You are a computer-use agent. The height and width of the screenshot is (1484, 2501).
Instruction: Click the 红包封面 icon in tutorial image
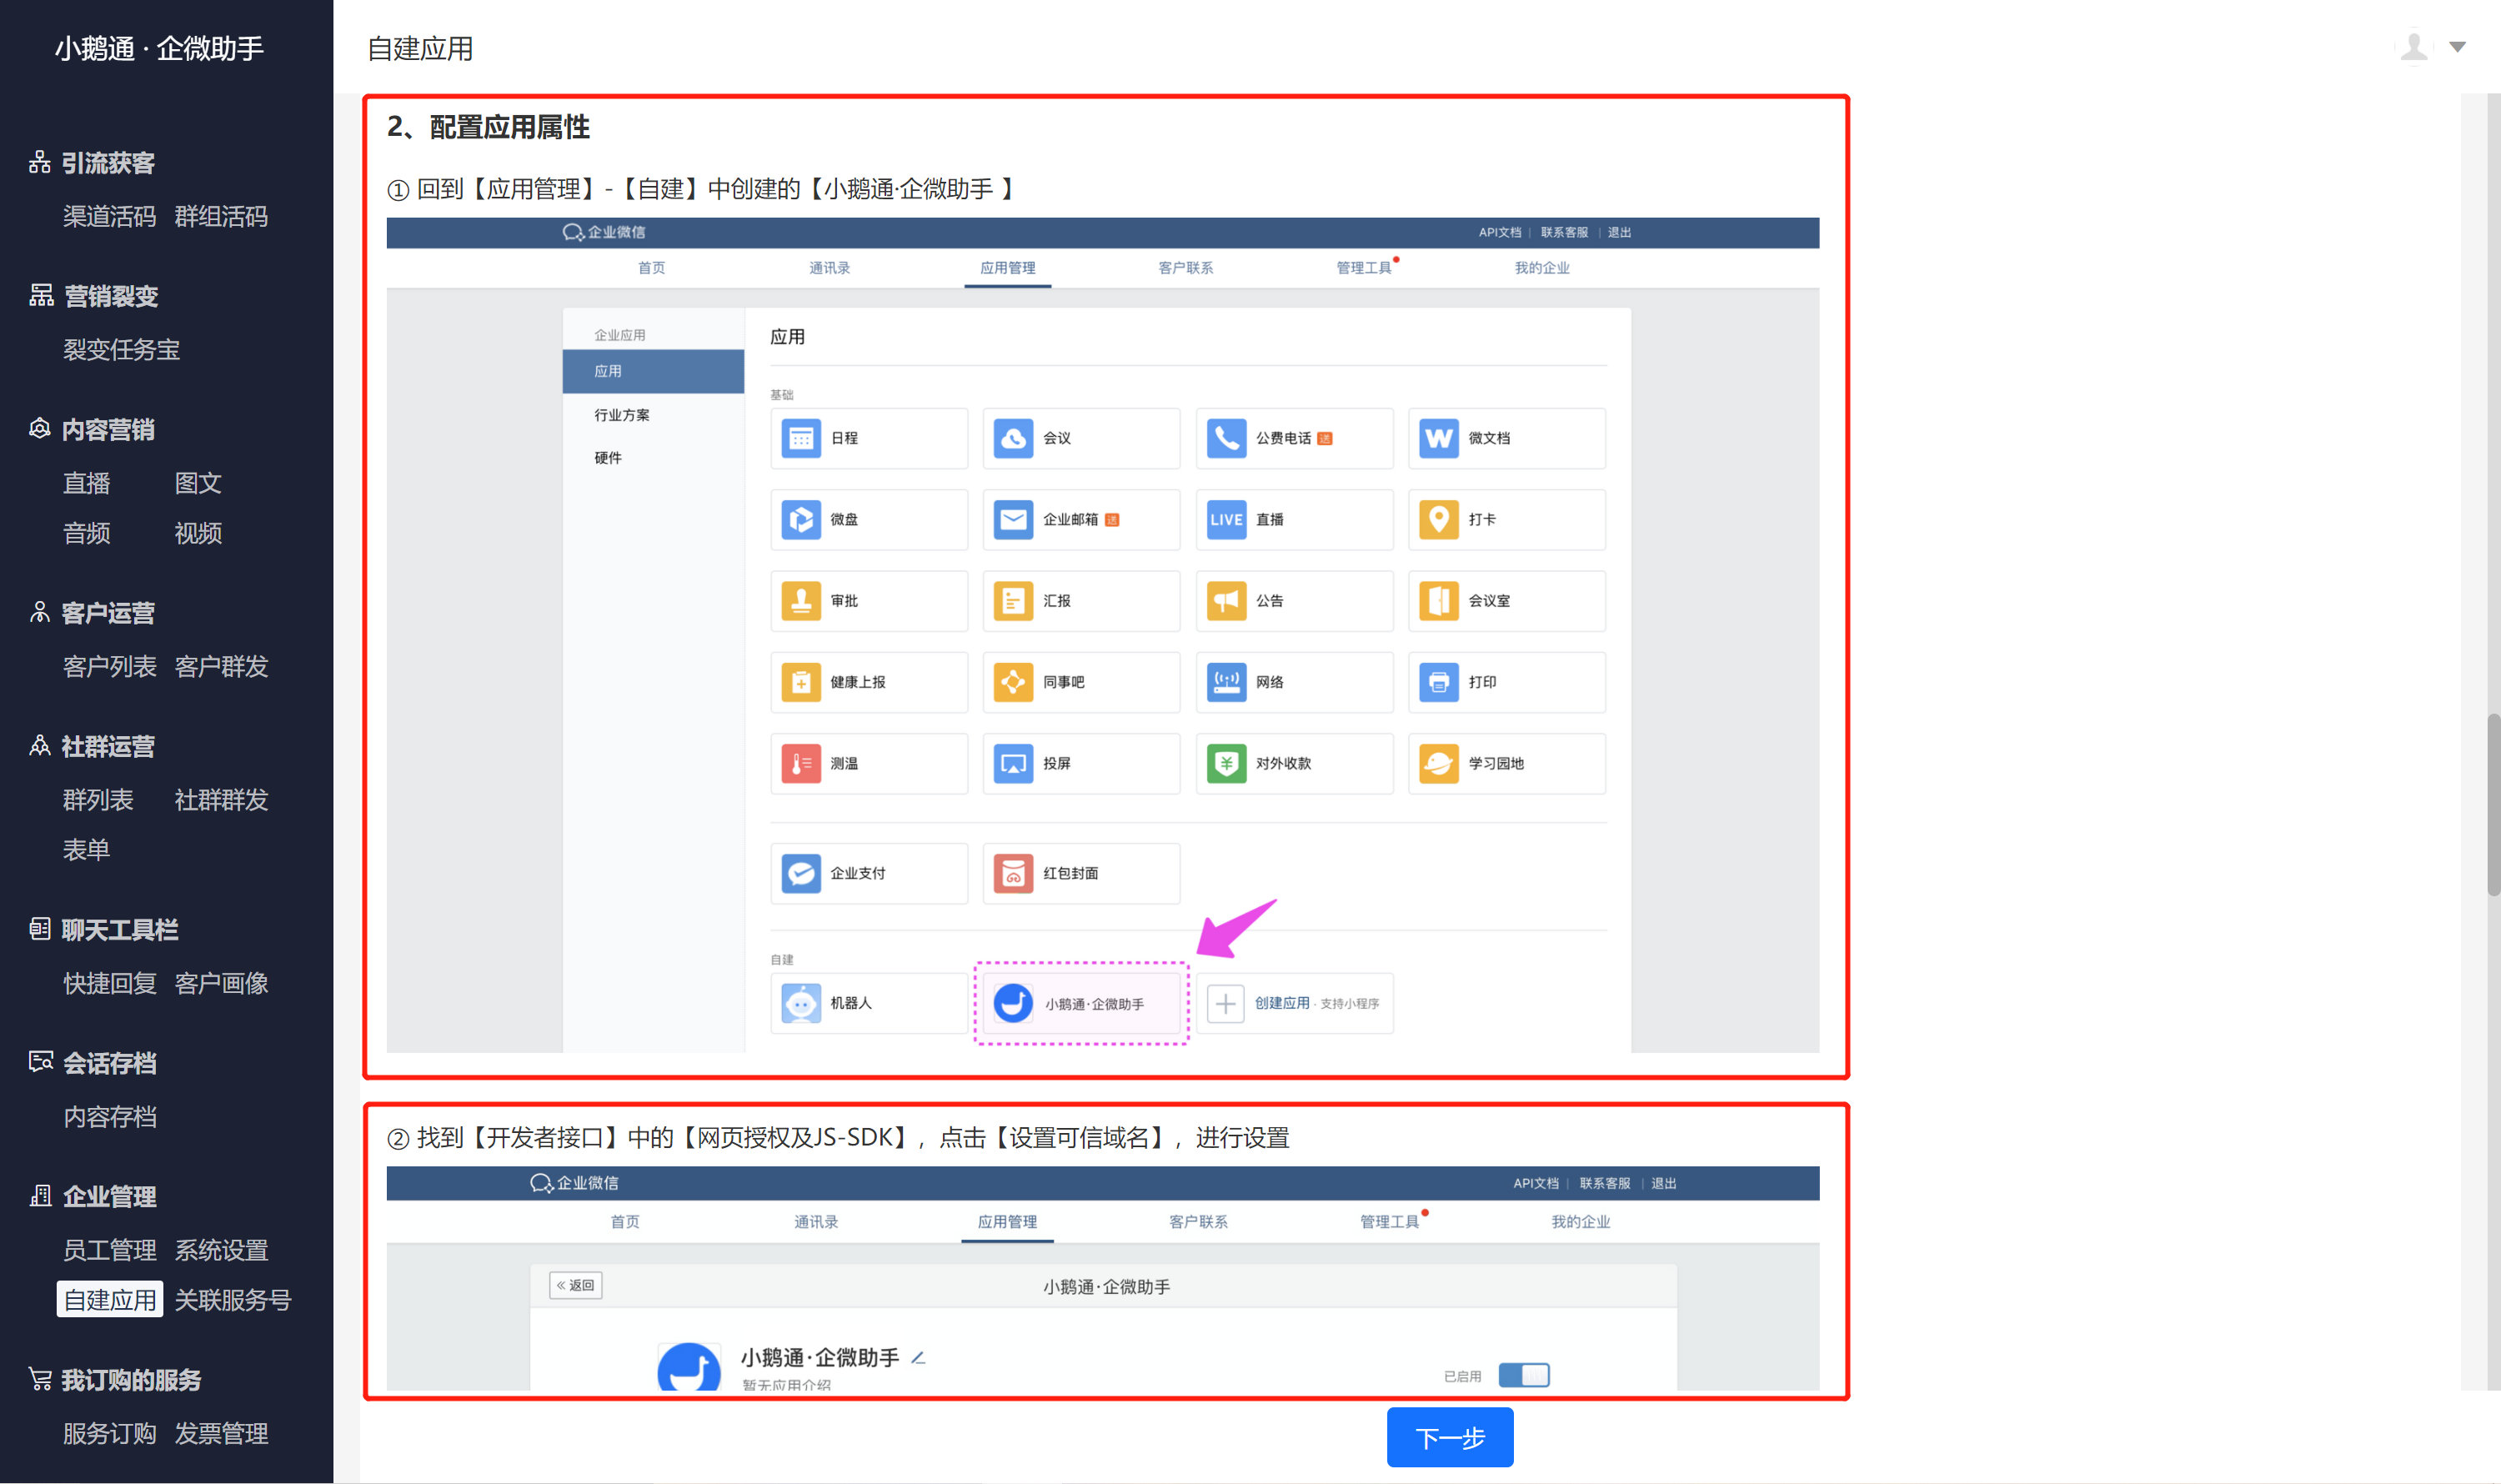1013,873
